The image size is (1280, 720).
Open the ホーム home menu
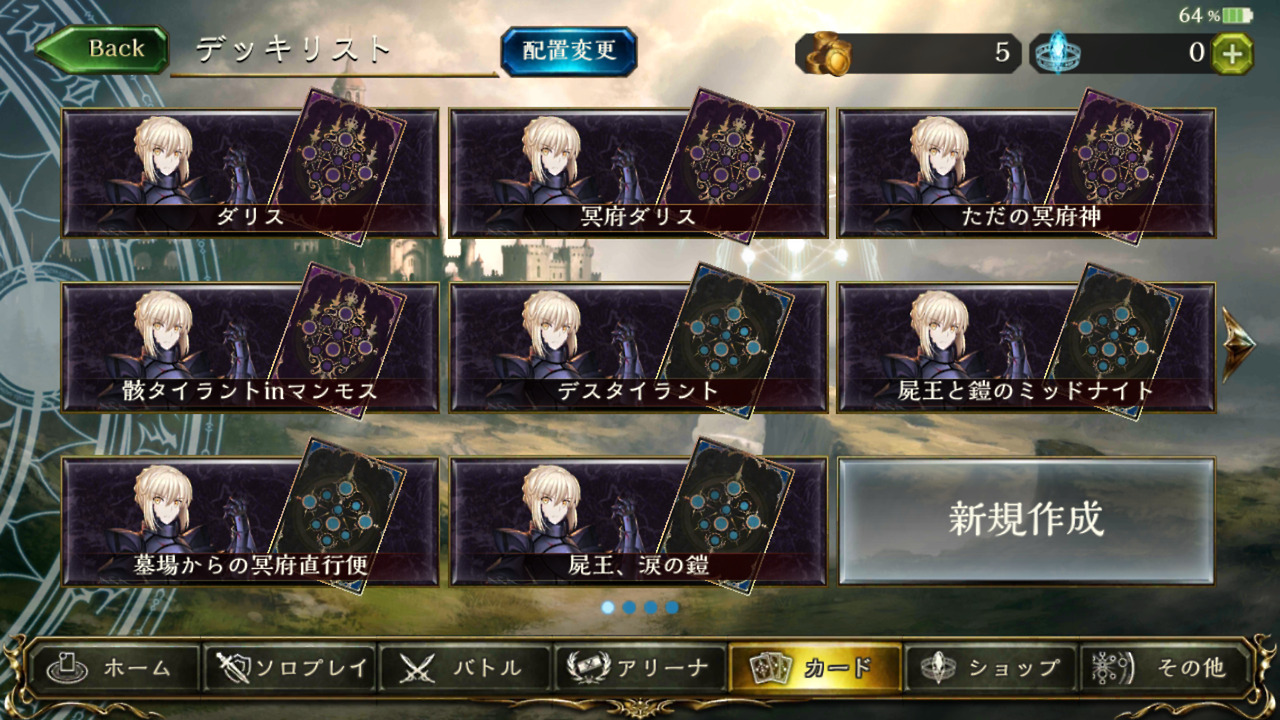pyautogui.click(x=113, y=668)
